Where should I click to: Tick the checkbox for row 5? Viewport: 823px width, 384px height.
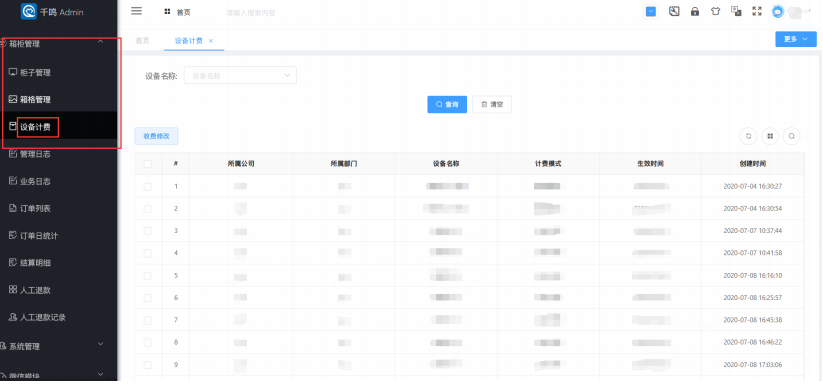[147, 275]
